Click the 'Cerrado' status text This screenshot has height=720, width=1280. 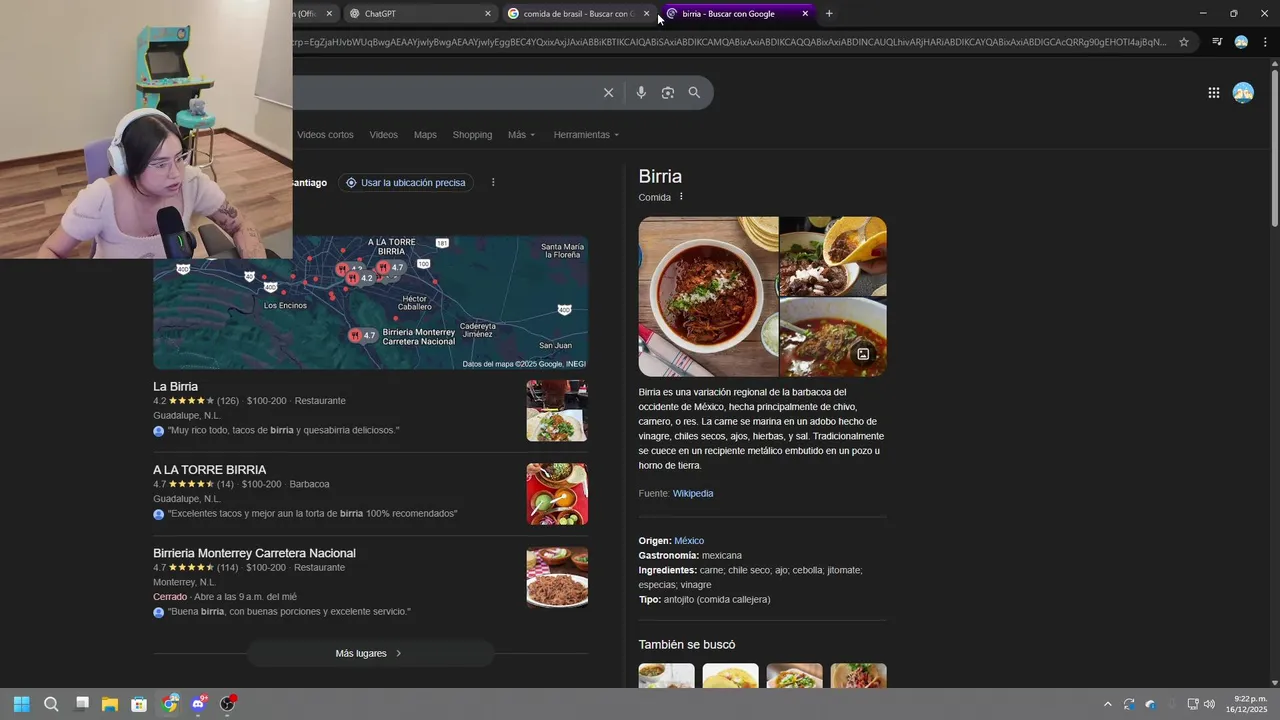pyautogui.click(x=170, y=597)
